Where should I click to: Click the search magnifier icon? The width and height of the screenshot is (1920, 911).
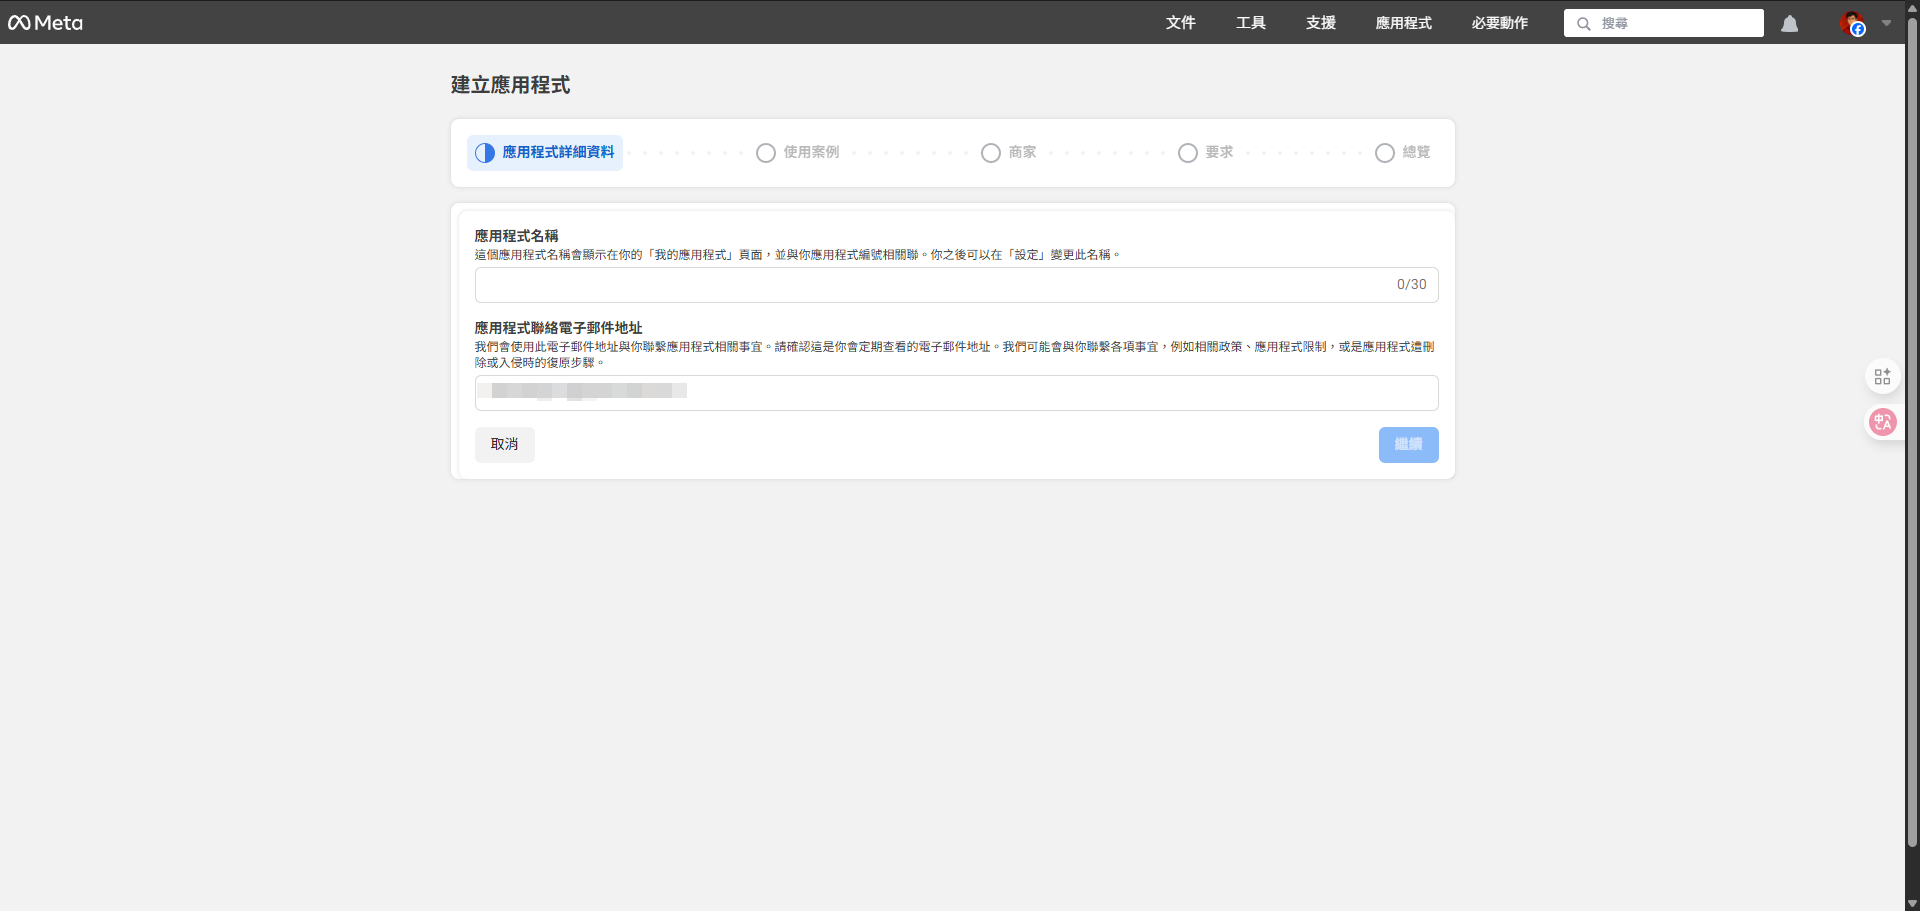point(1583,23)
